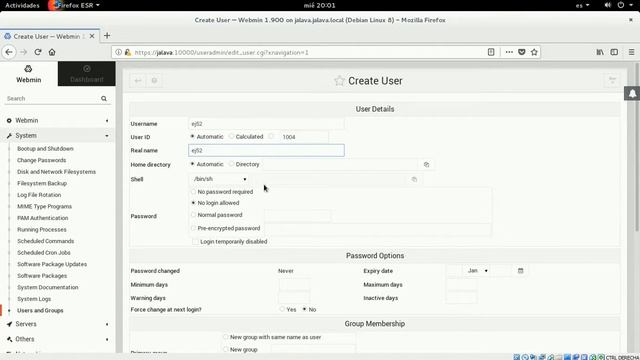This screenshot has height=360, width=640.
Task: Open the site information icon in address bar
Action: pyautogui.click(x=118, y=52)
